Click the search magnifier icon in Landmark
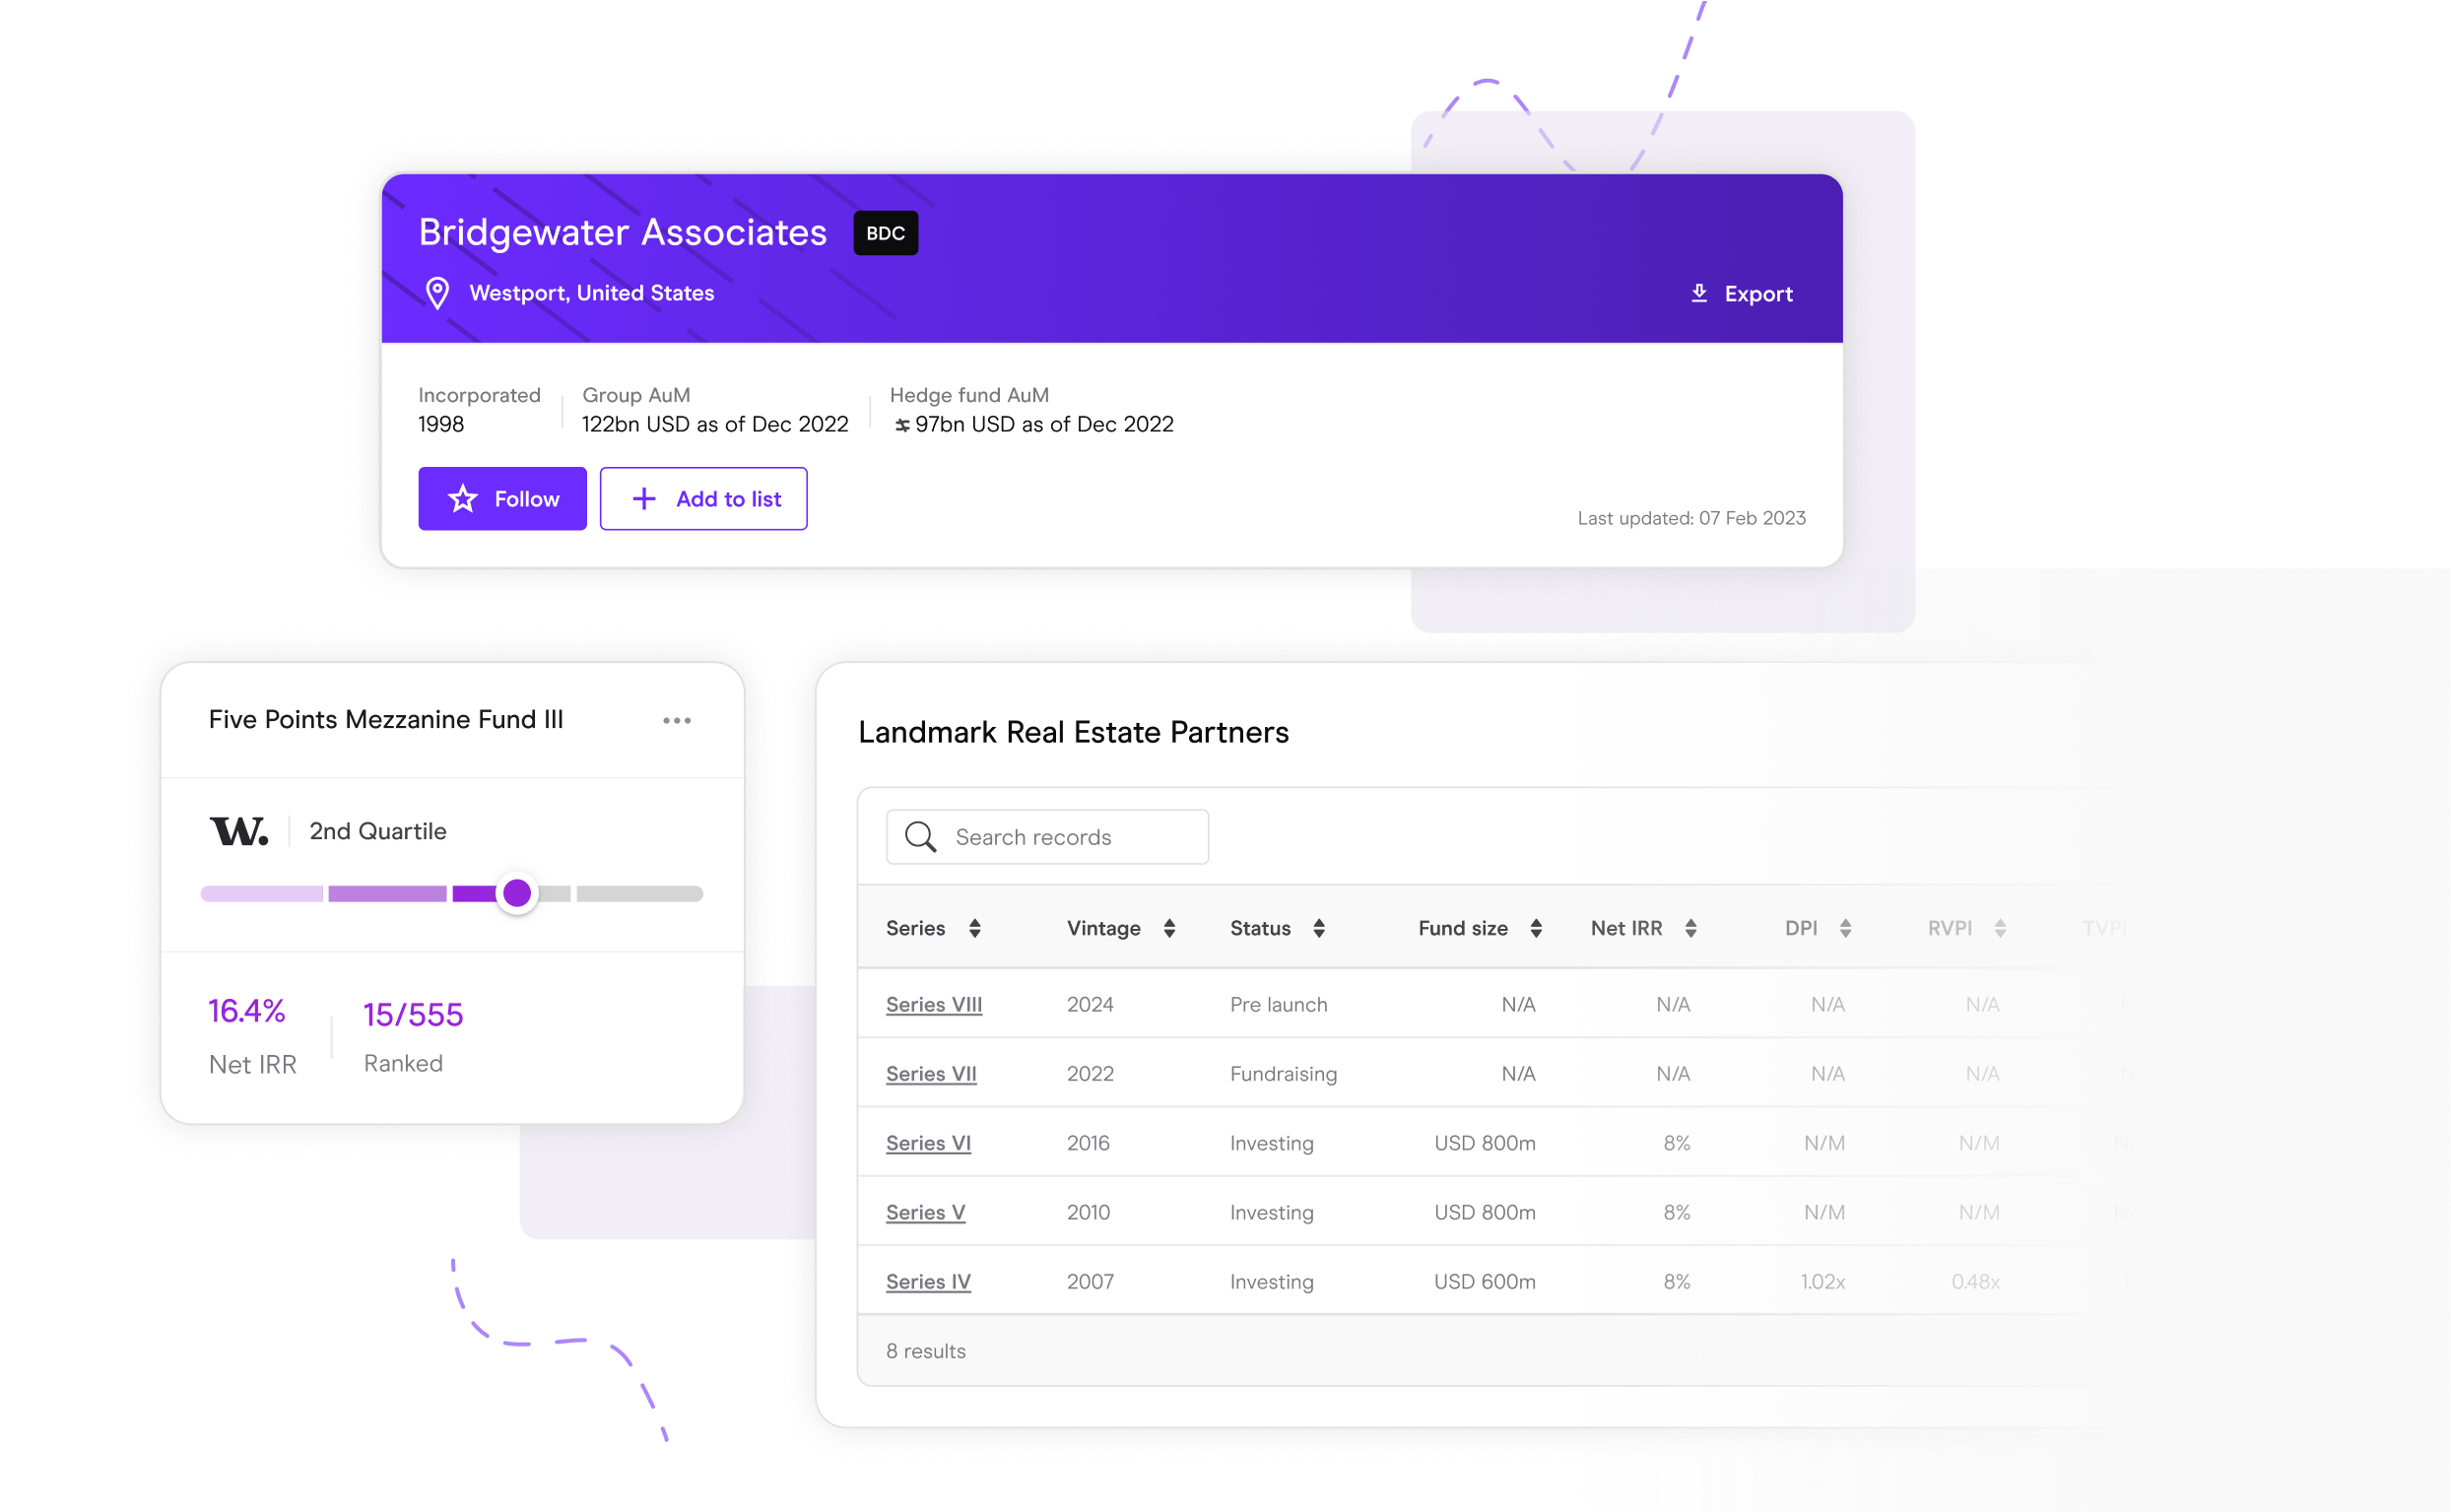The image size is (2451, 1512). pyautogui.click(x=921, y=836)
